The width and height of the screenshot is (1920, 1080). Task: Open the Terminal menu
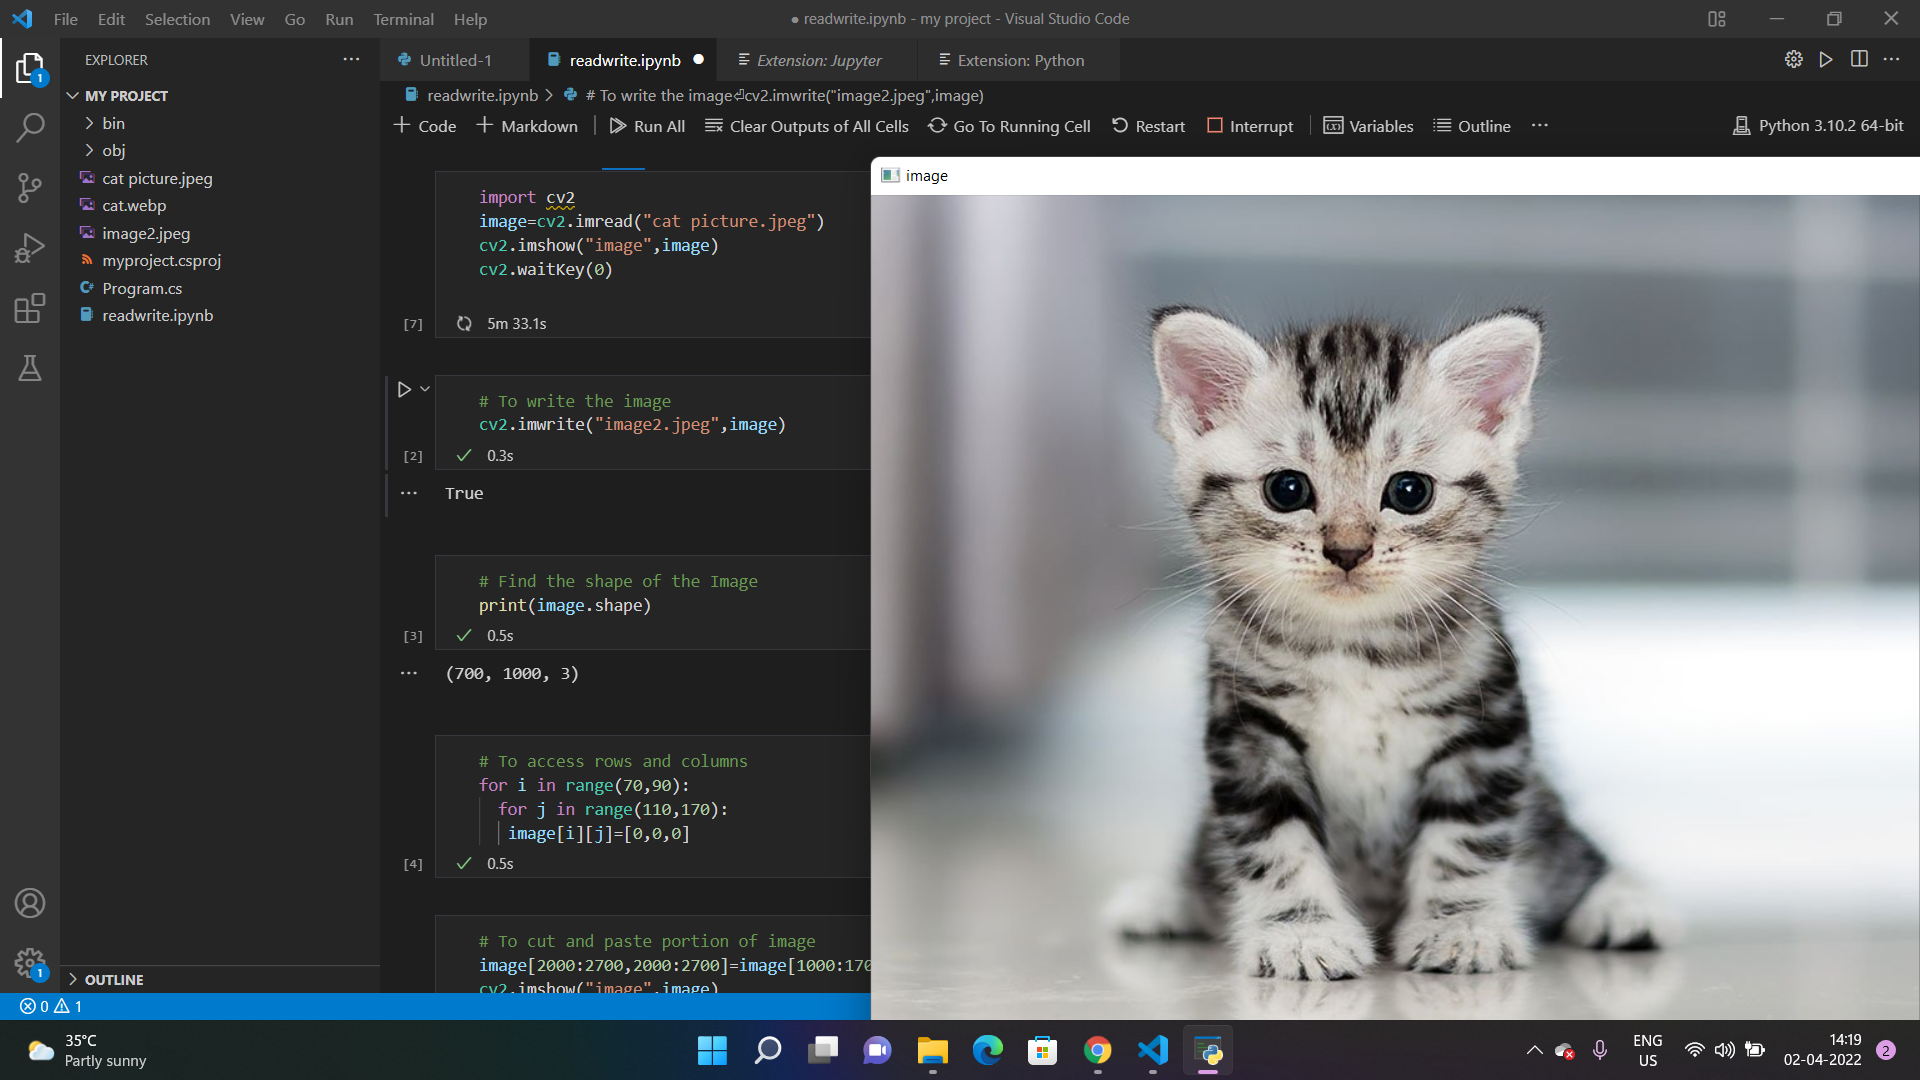403,19
